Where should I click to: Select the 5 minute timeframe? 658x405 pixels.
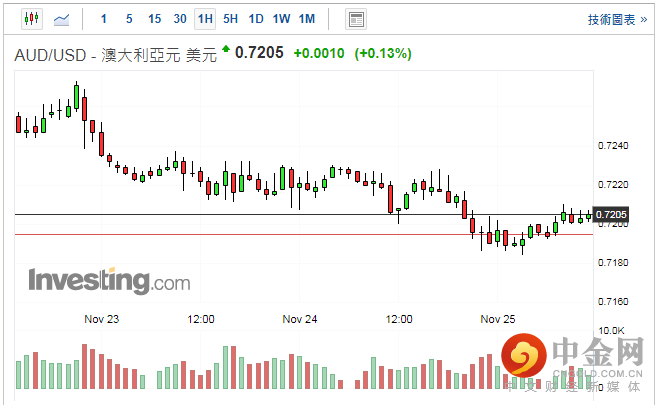(x=129, y=19)
